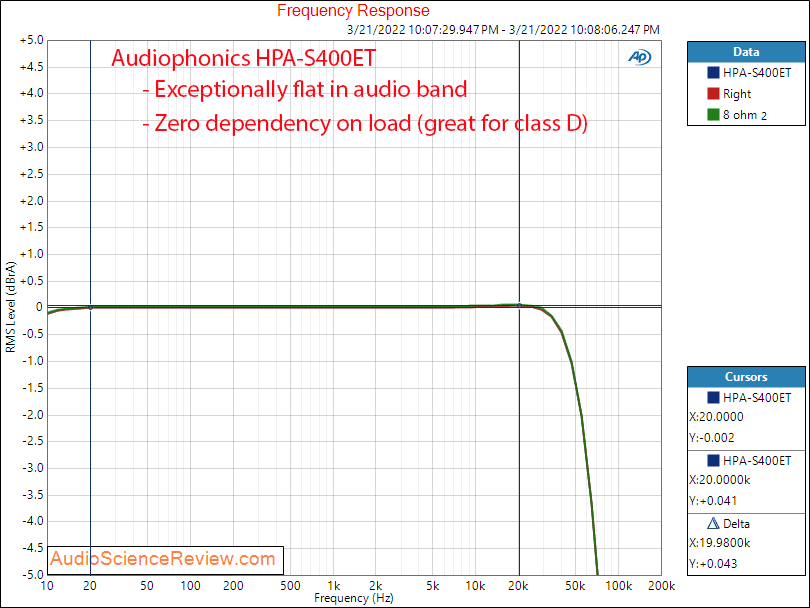This screenshot has height=608, width=810.
Task: Click the +5.0 tick on the Y axis
Action: coord(32,40)
